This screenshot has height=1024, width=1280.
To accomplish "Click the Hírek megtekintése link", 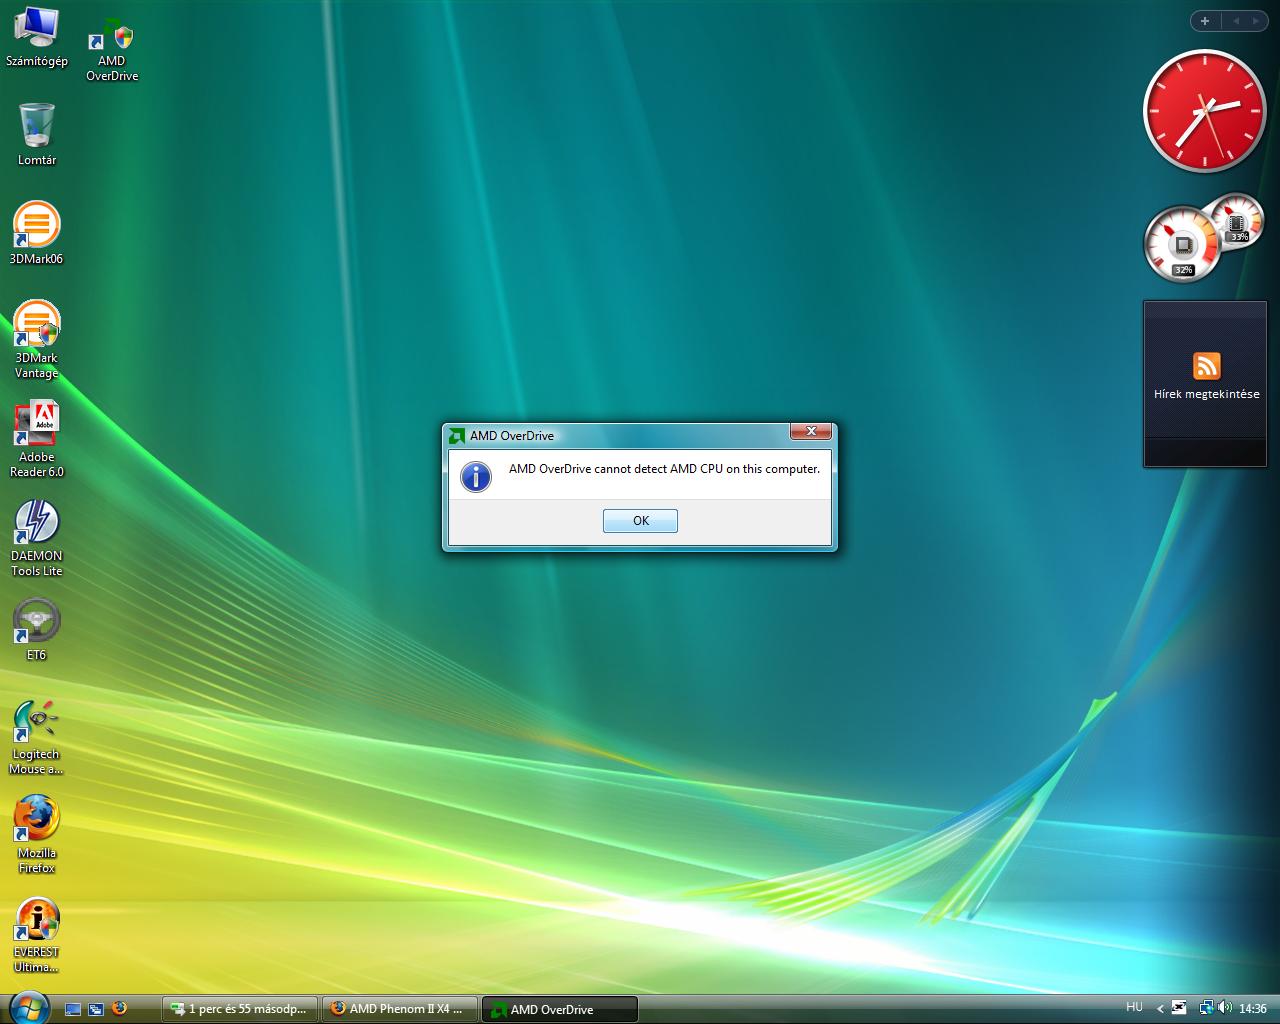I will pos(1207,394).
